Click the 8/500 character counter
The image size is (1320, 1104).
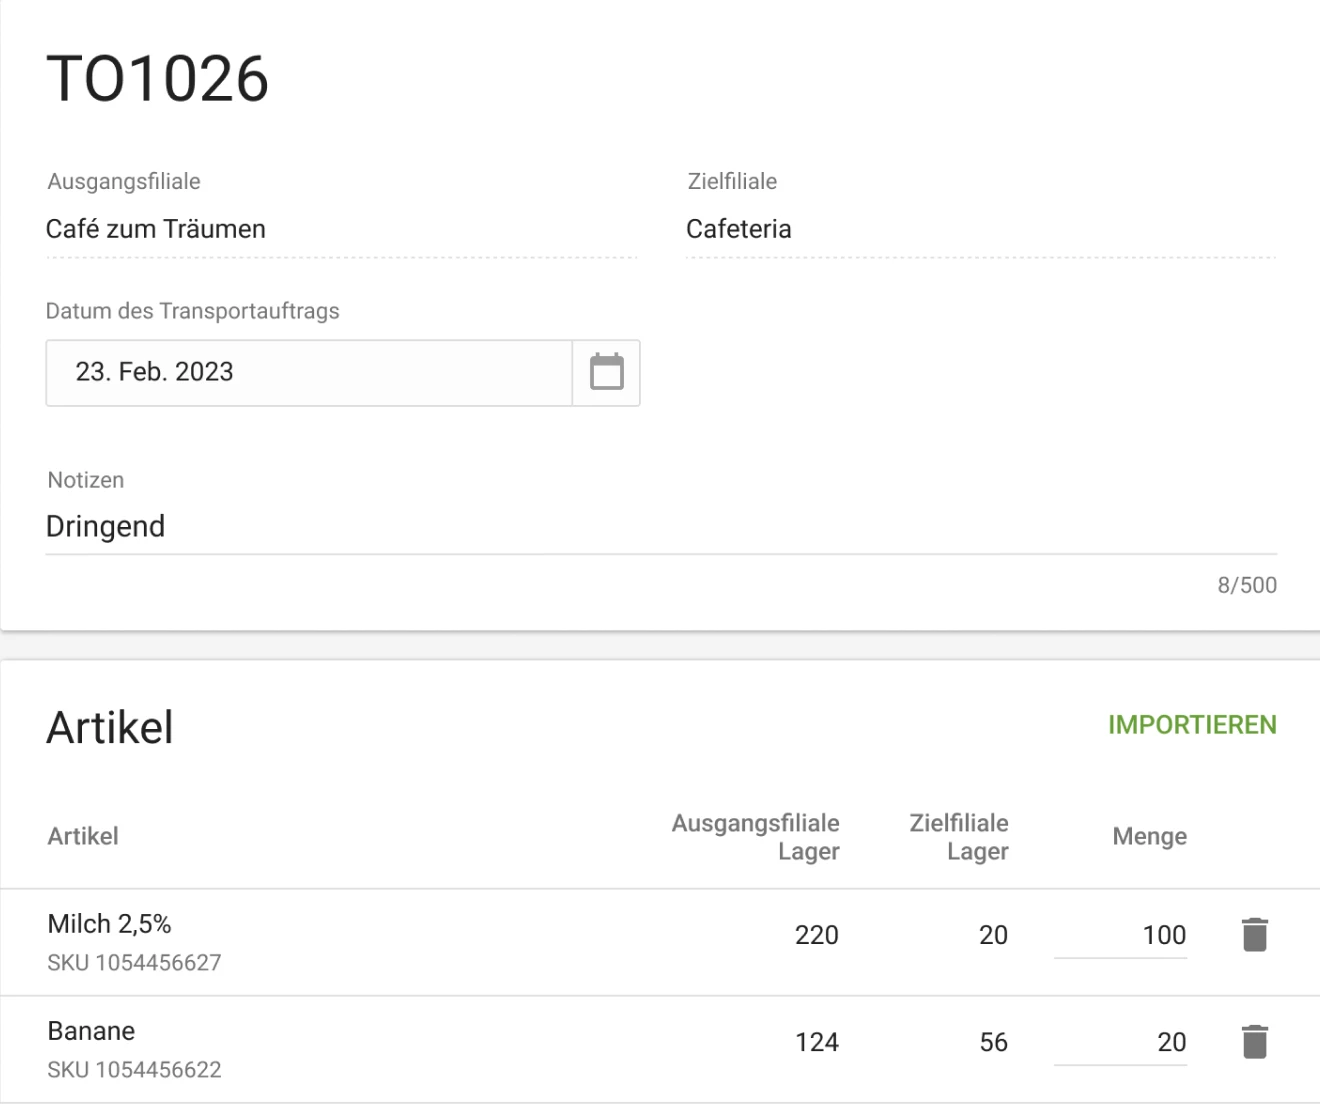click(1246, 585)
